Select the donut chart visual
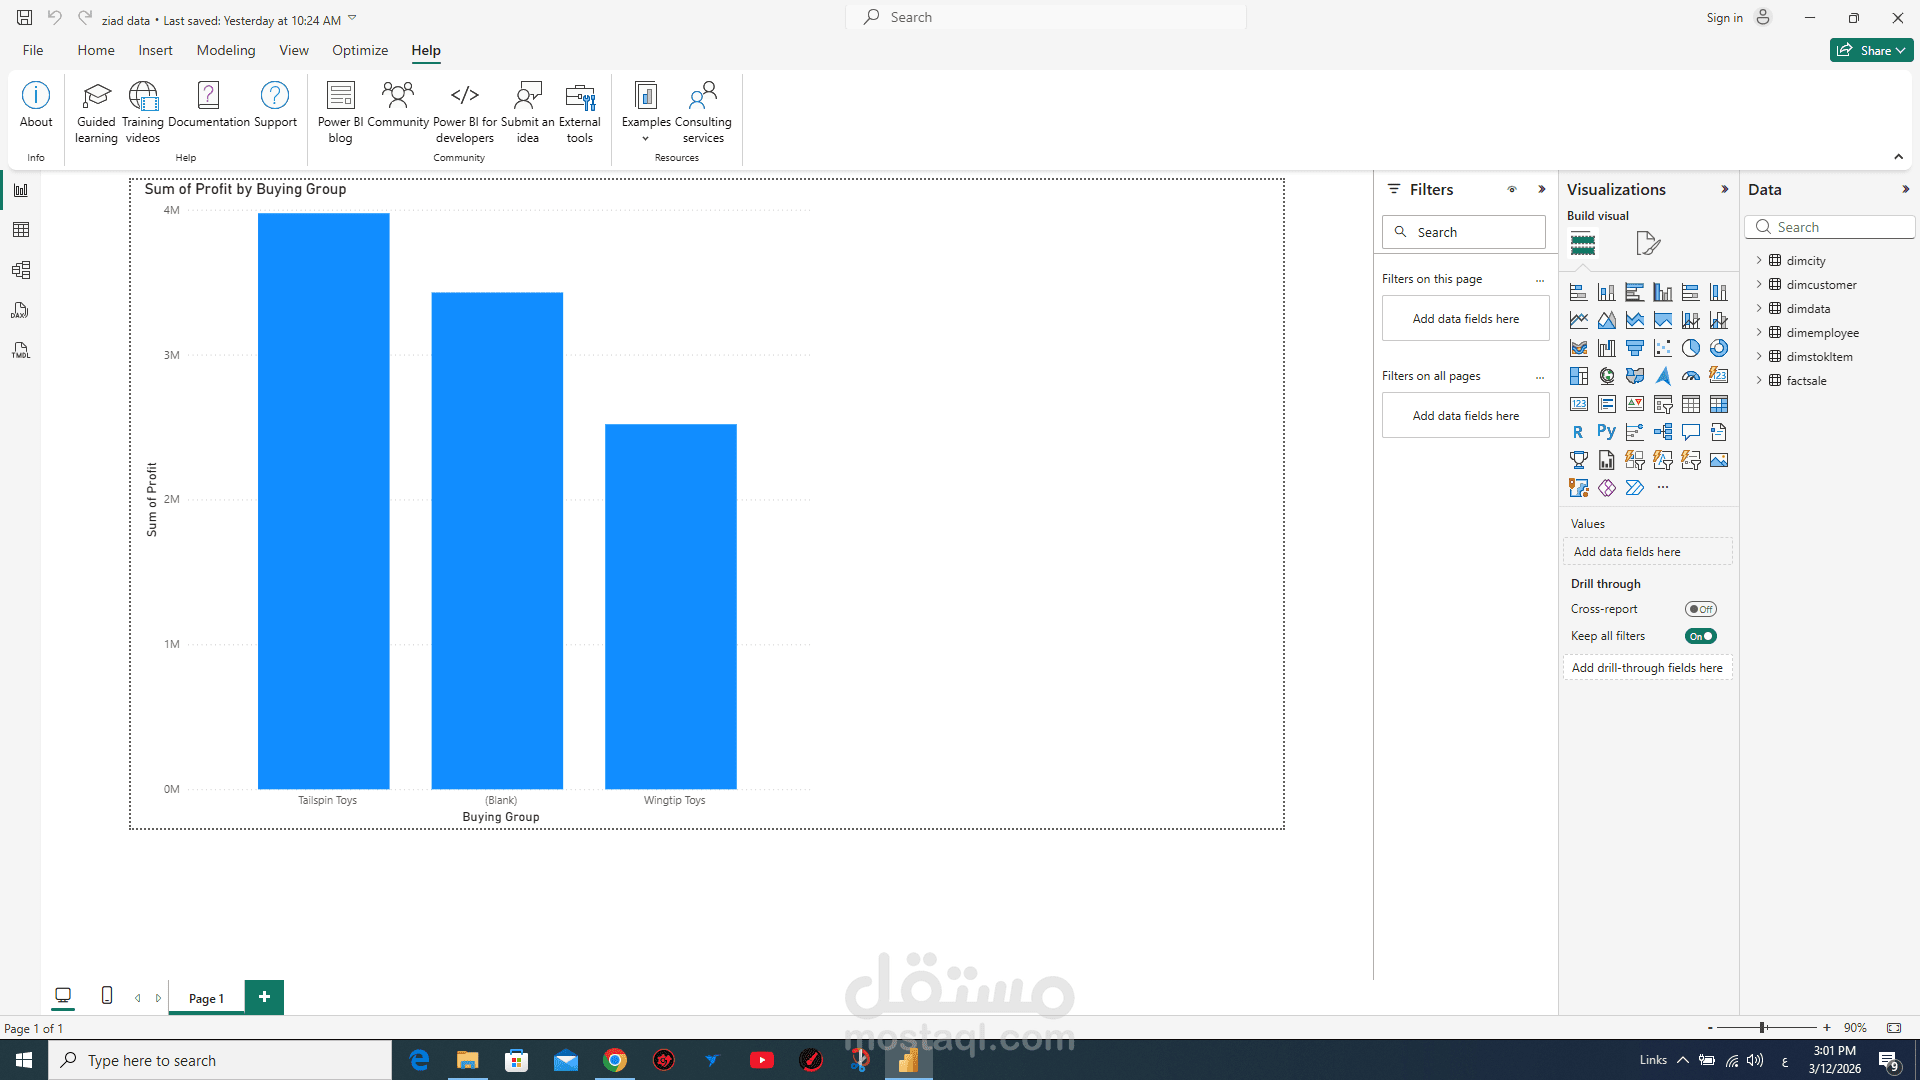This screenshot has height=1080, width=1920. (1718, 349)
